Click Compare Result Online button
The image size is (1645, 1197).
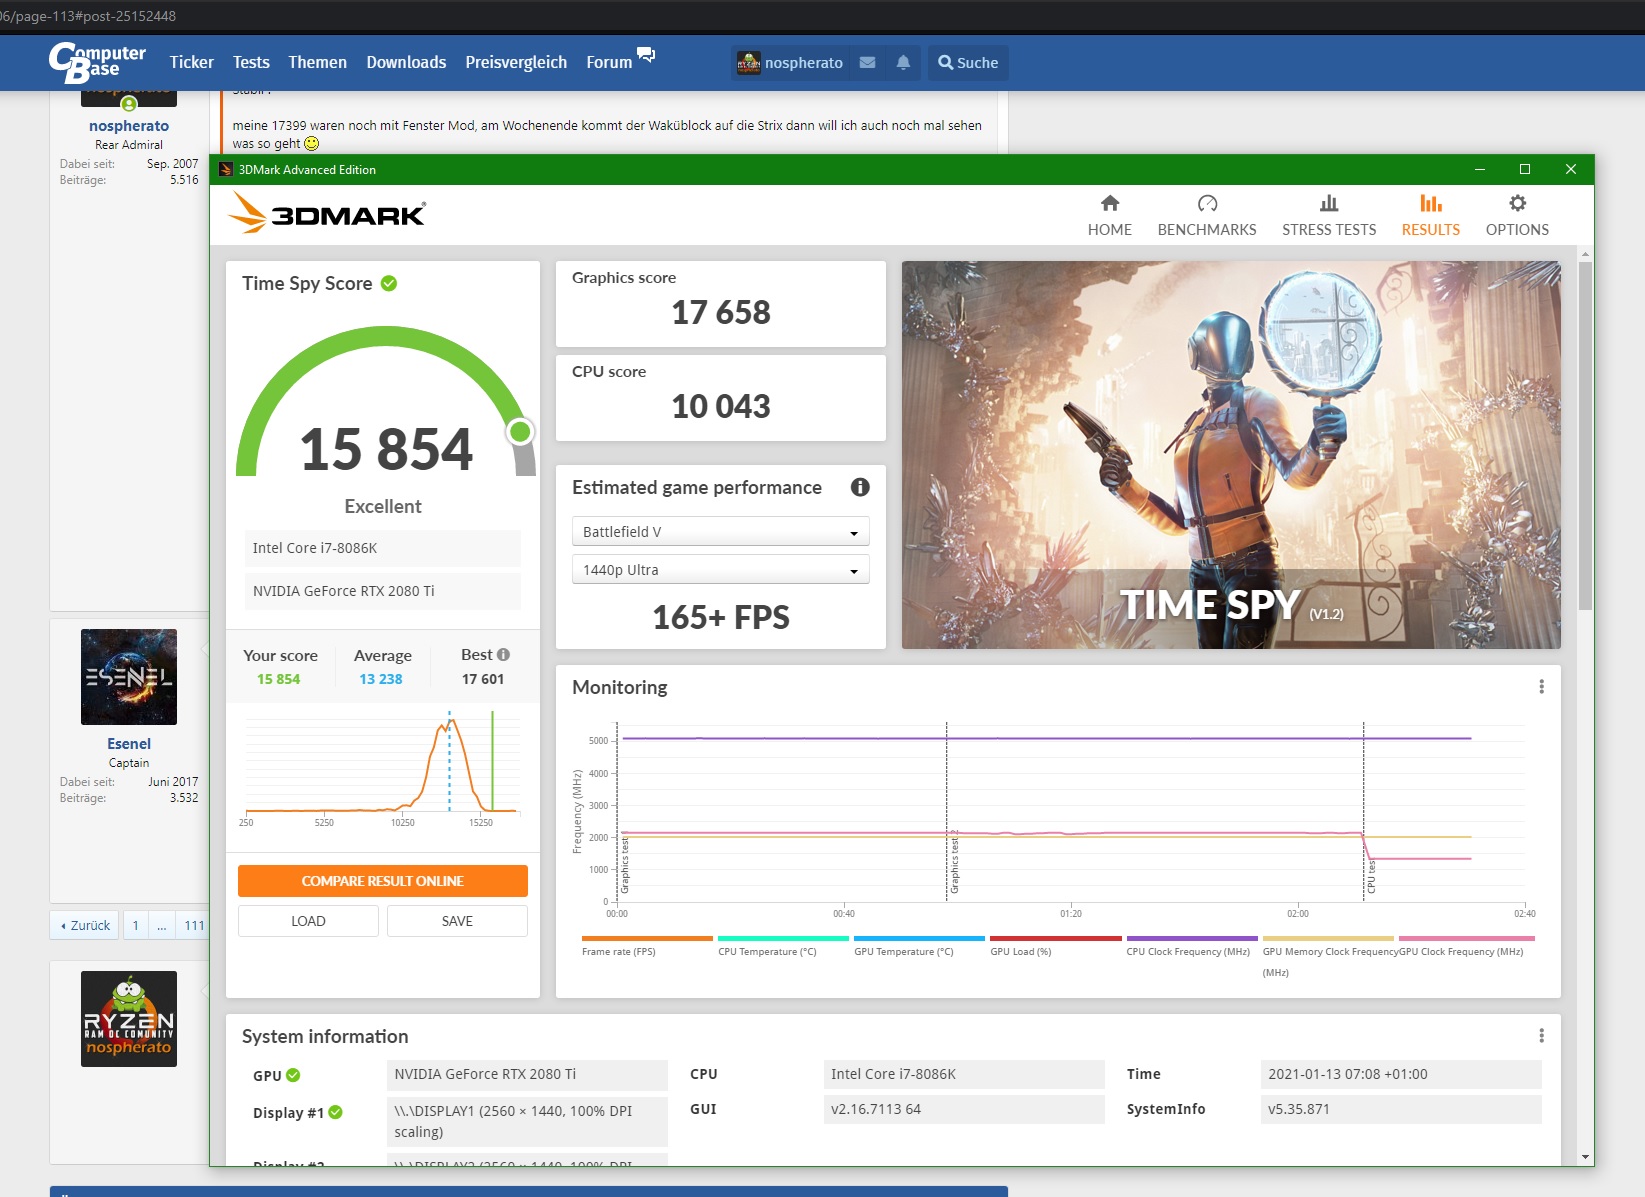[x=382, y=881]
